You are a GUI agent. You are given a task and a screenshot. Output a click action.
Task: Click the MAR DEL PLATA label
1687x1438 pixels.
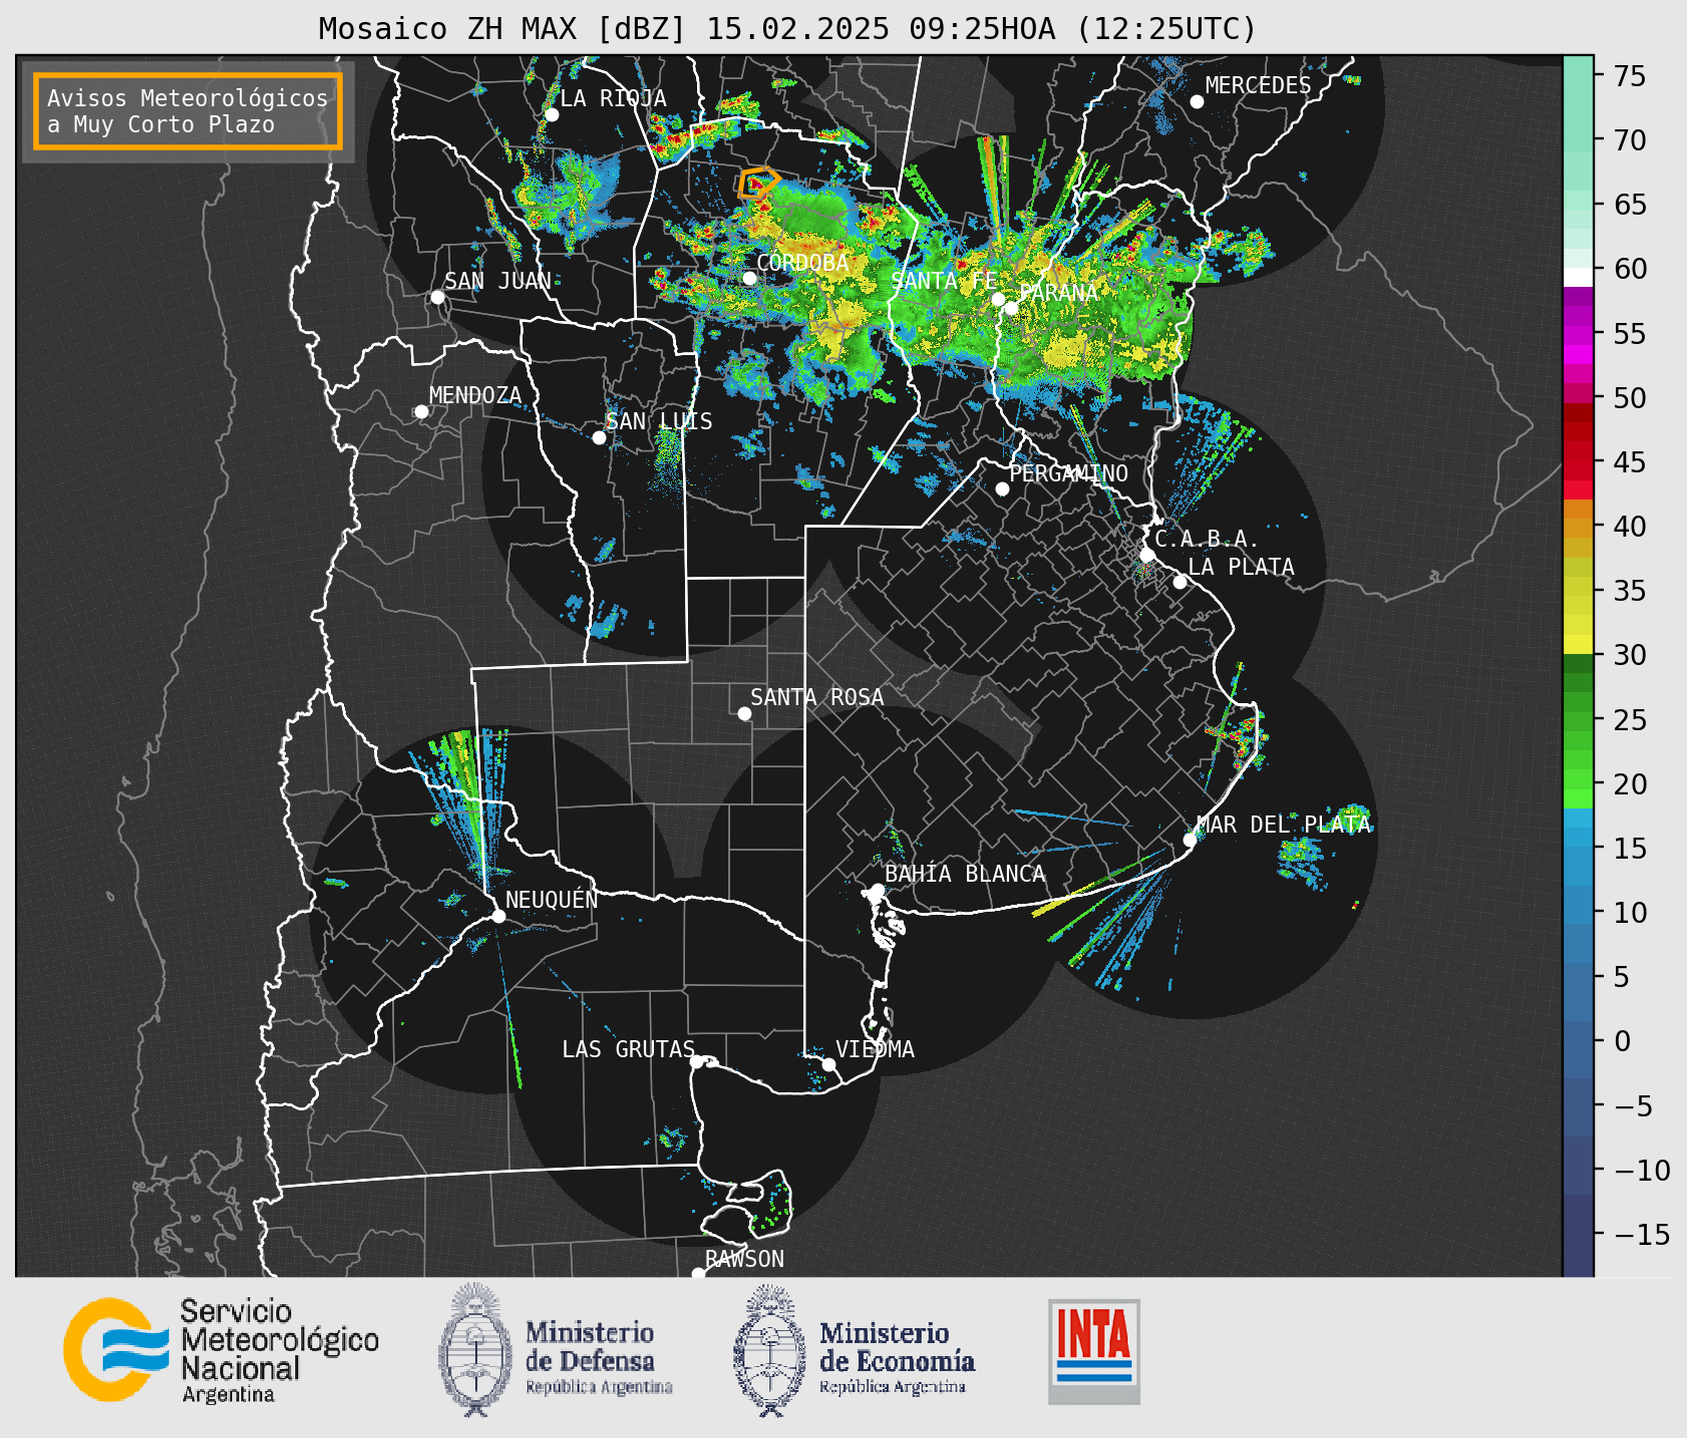[1284, 824]
